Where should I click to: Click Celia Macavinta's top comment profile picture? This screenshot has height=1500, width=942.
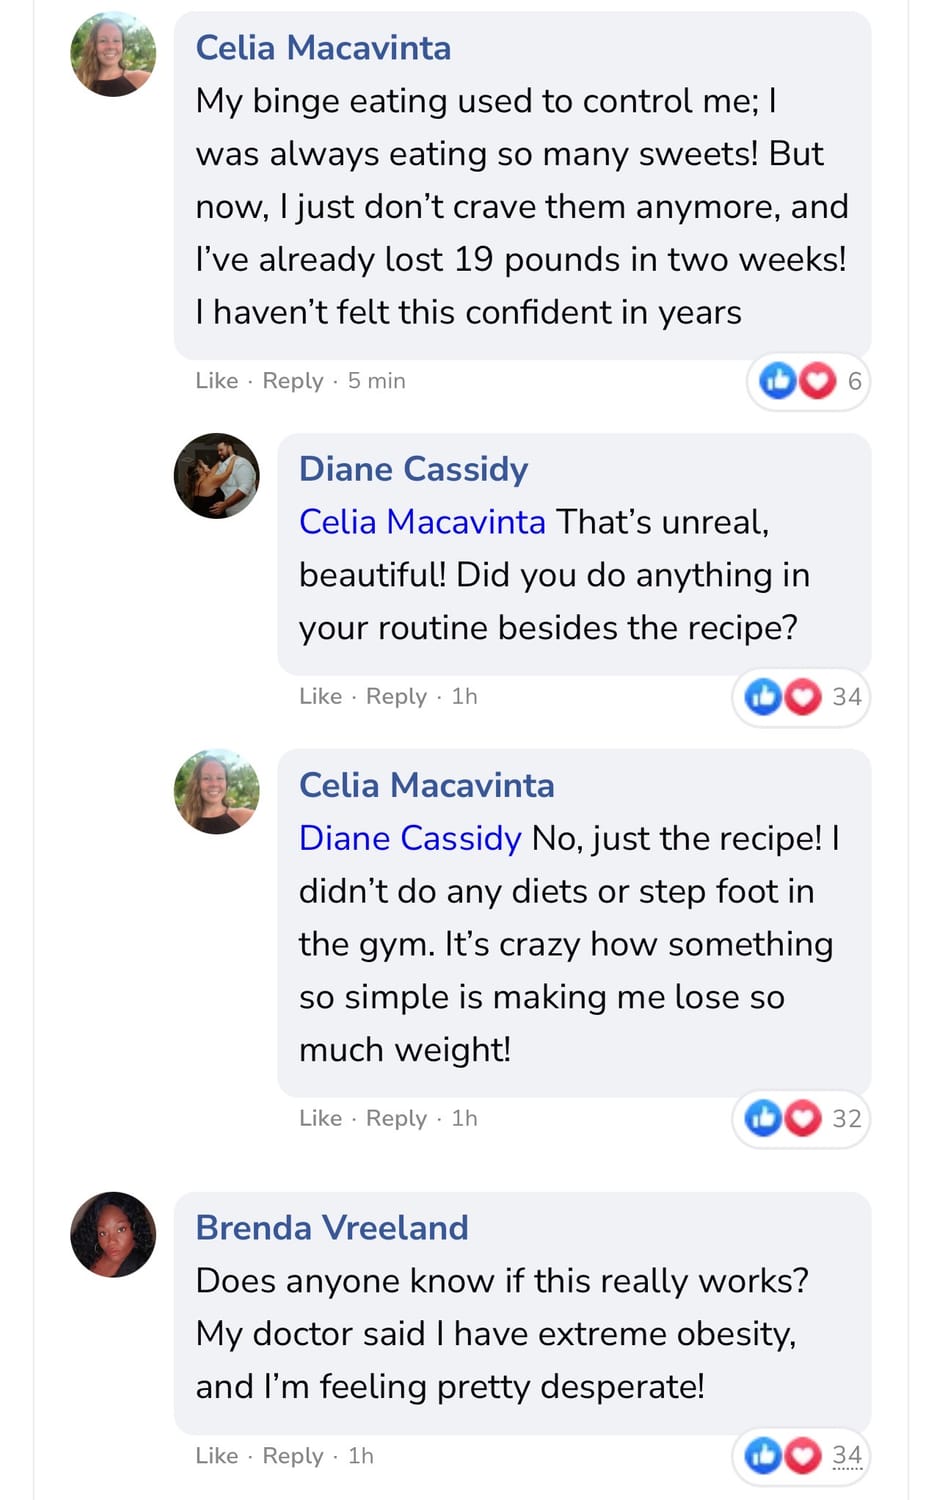tap(113, 55)
